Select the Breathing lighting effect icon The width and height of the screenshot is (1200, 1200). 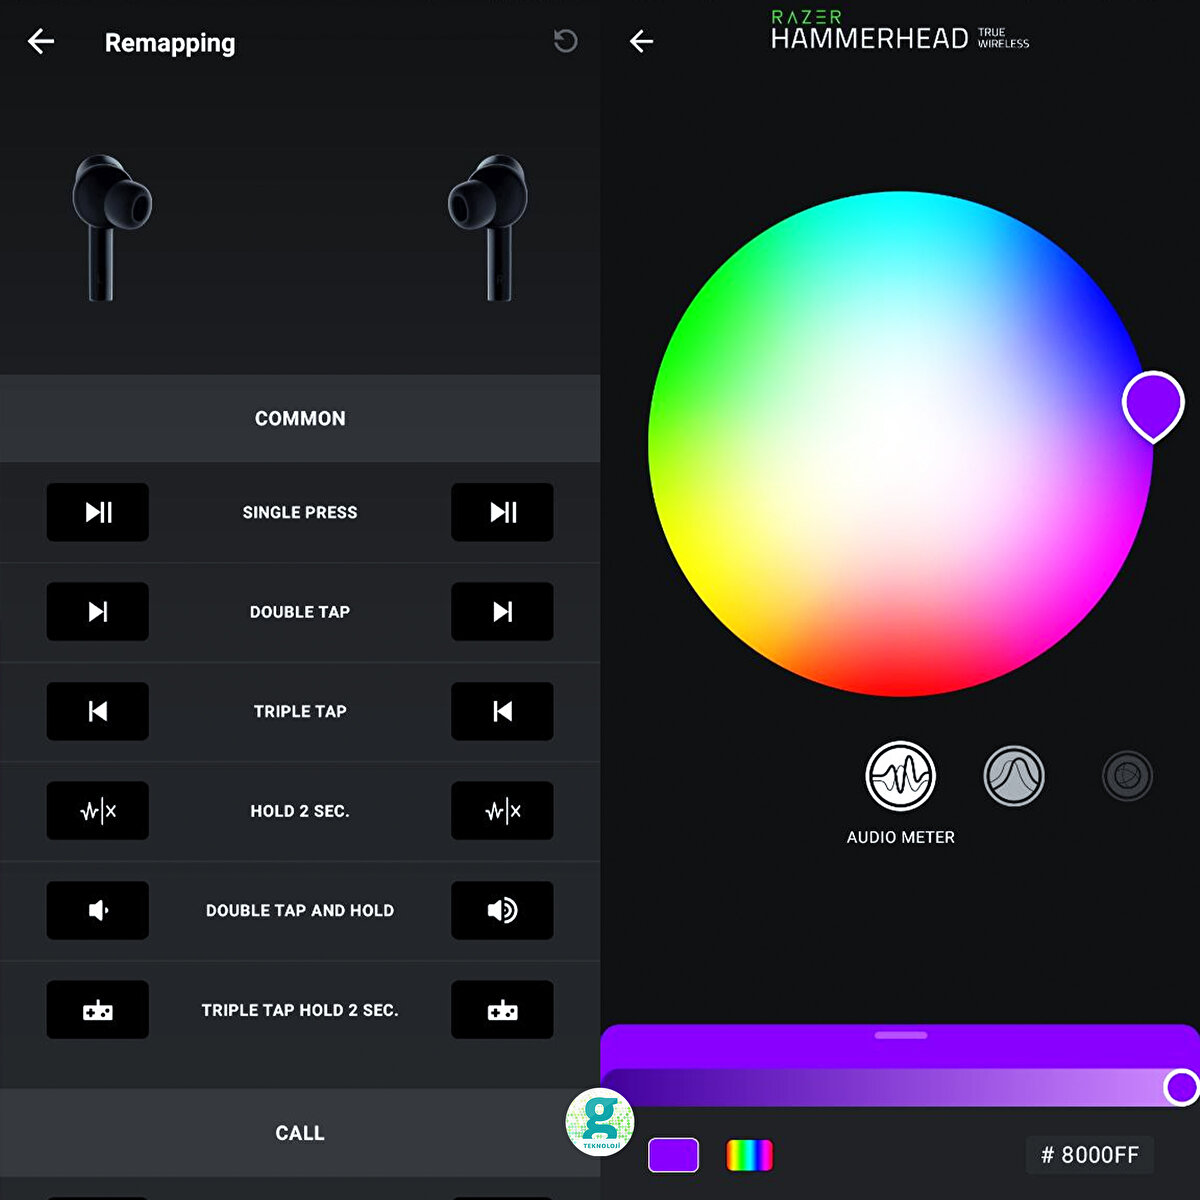tap(1013, 775)
